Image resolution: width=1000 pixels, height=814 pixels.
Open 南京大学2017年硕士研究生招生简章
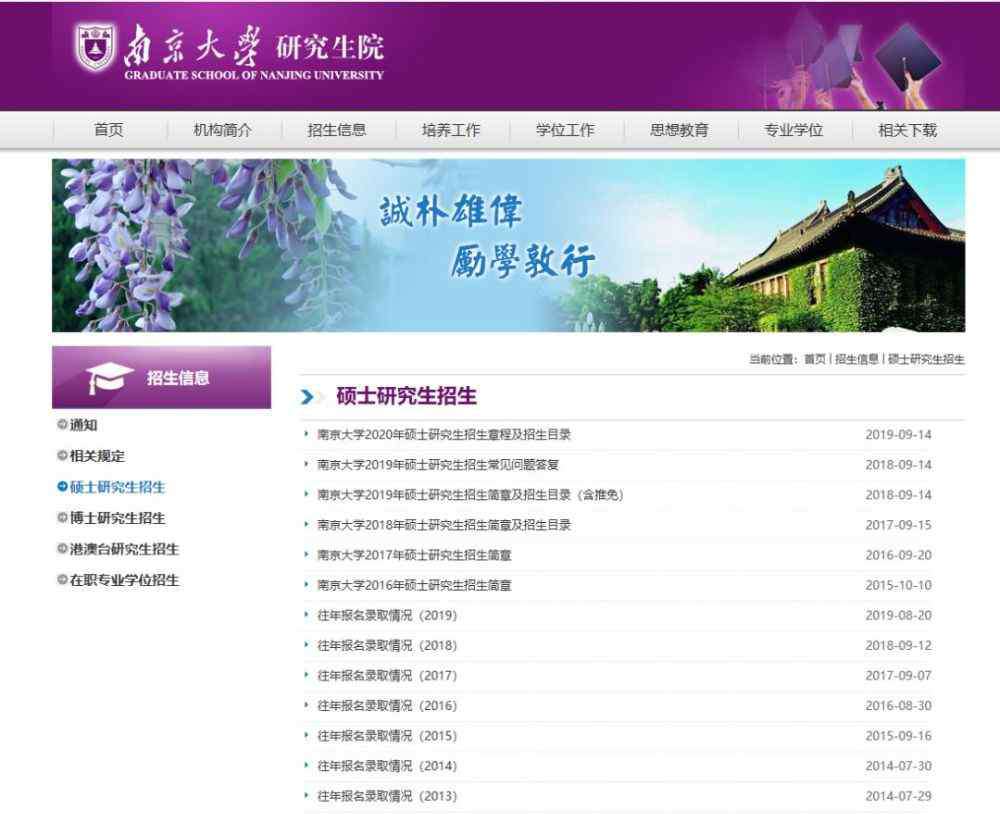tap(415, 555)
